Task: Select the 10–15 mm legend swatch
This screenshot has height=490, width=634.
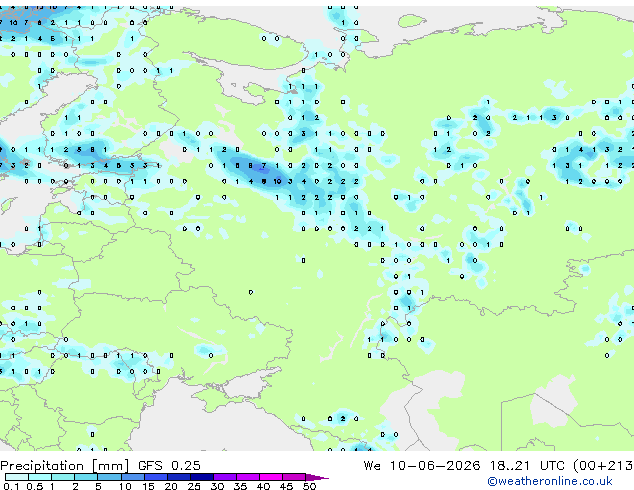Action: click(133, 477)
